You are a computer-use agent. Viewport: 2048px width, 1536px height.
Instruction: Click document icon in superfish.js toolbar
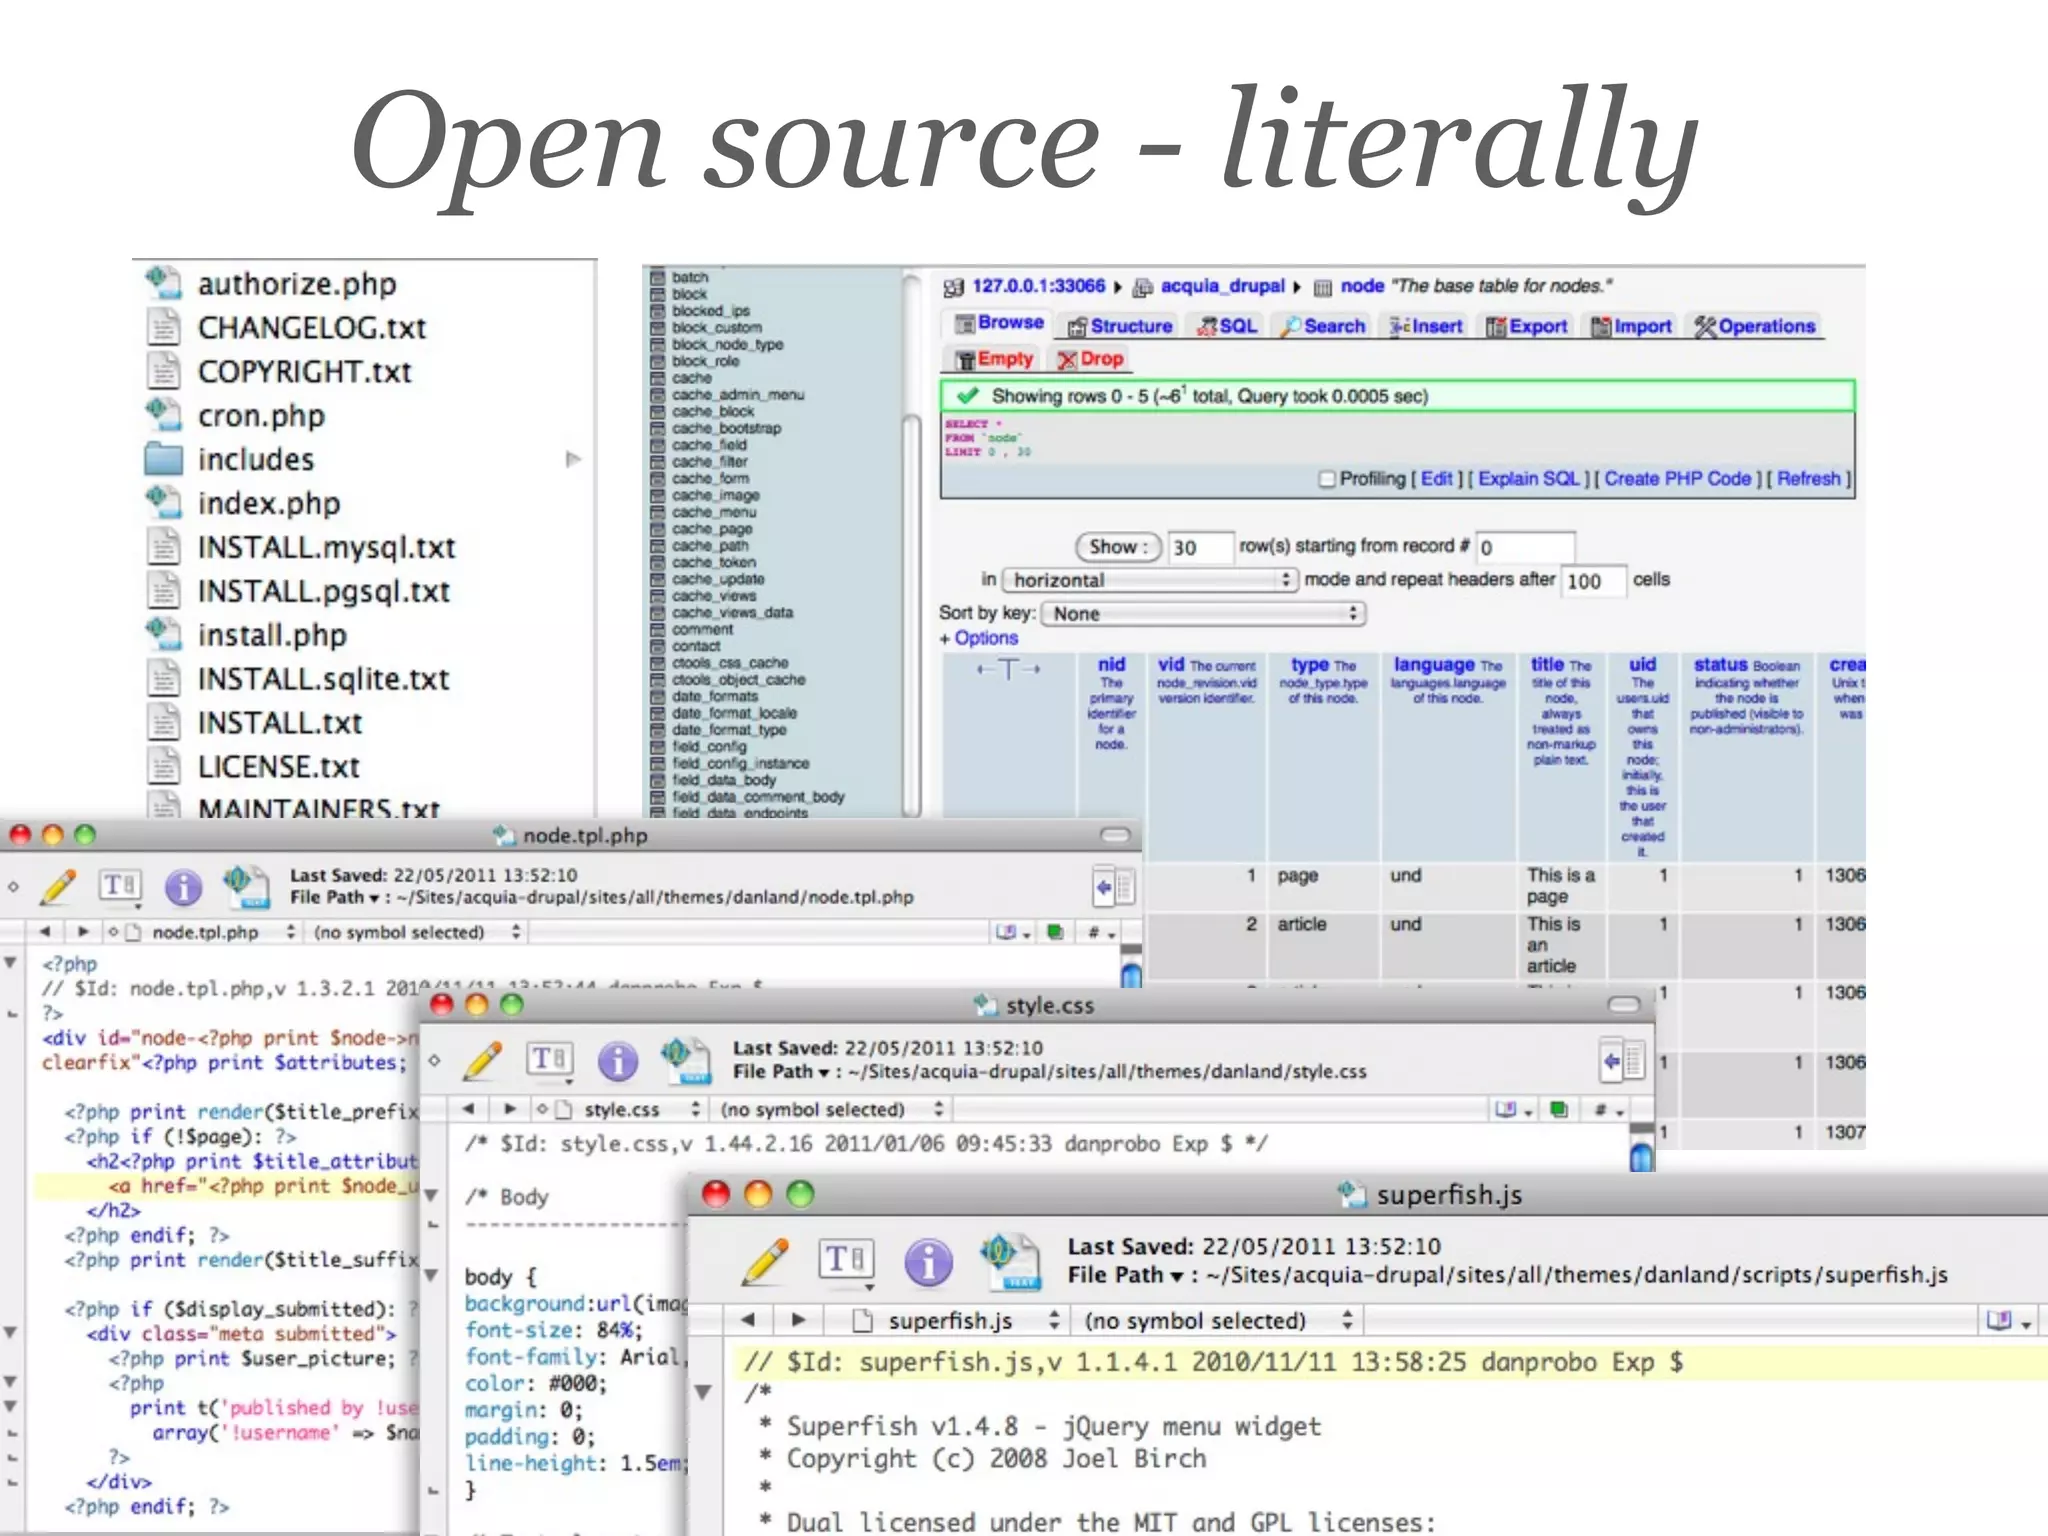click(x=1012, y=1262)
